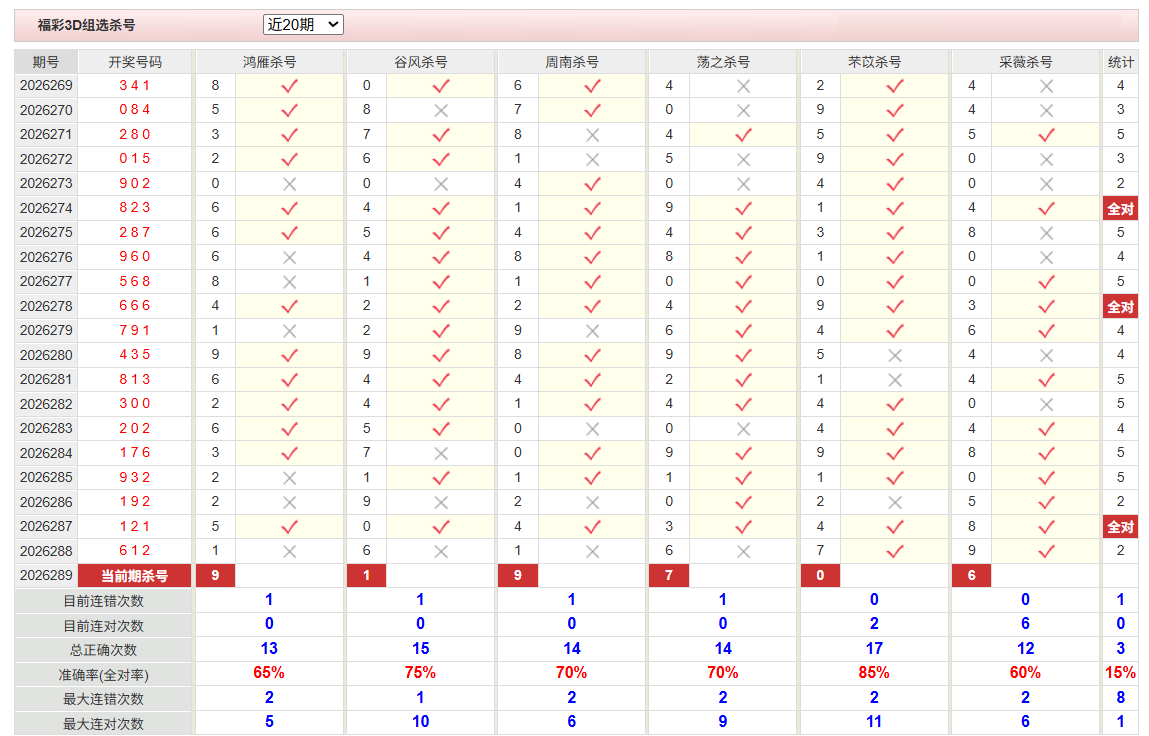Click the 采薇杀号 checkmark in row 2026271
Image resolution: width=1149 pixels, height=736 pixels.
tap(1046, 135)
